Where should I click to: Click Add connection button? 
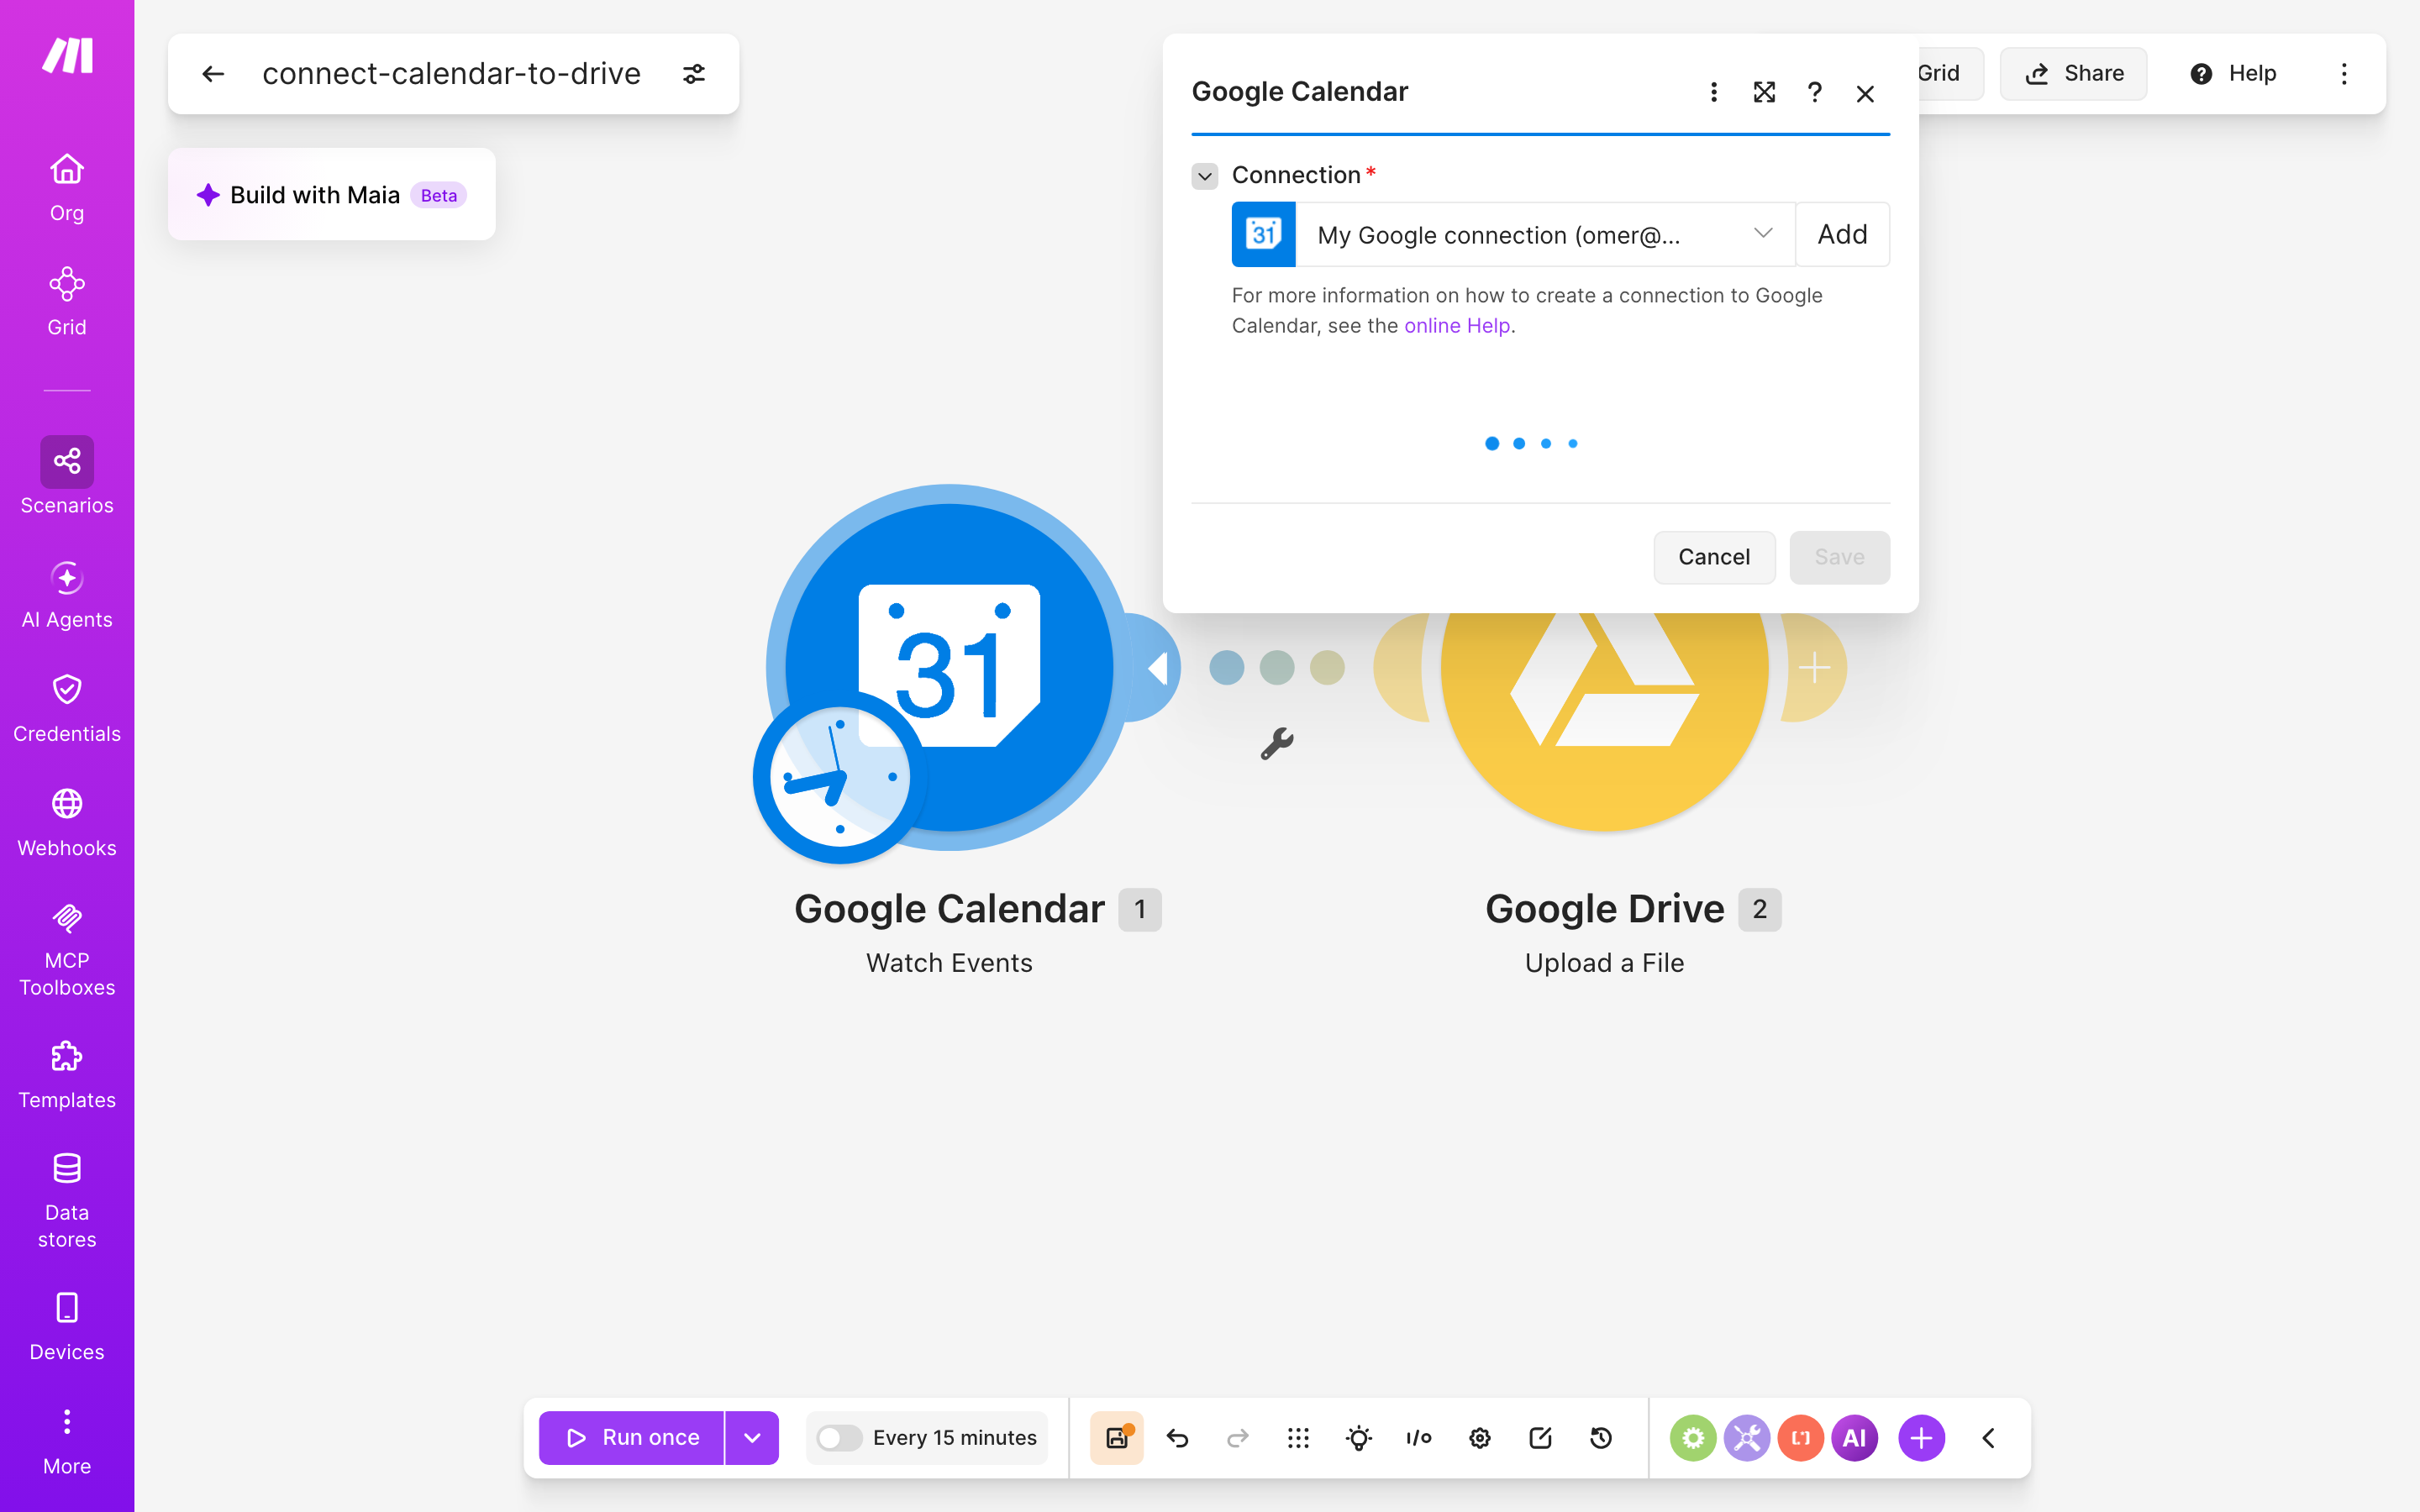coord(1843,234)
